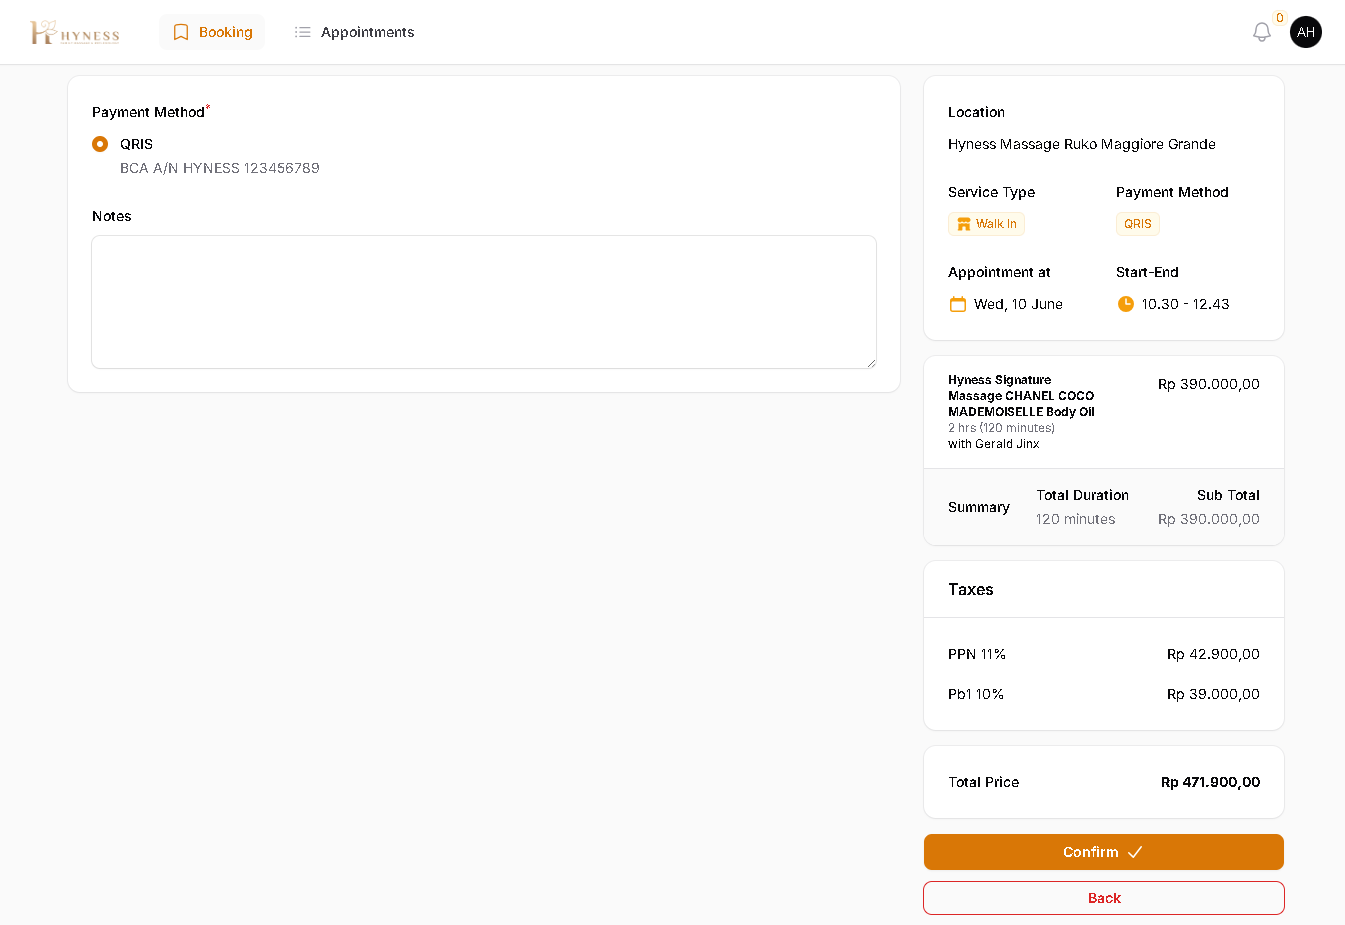
Task: Click Hyness Massage Ruko Maggiore Grande location
Action: 1082,144
